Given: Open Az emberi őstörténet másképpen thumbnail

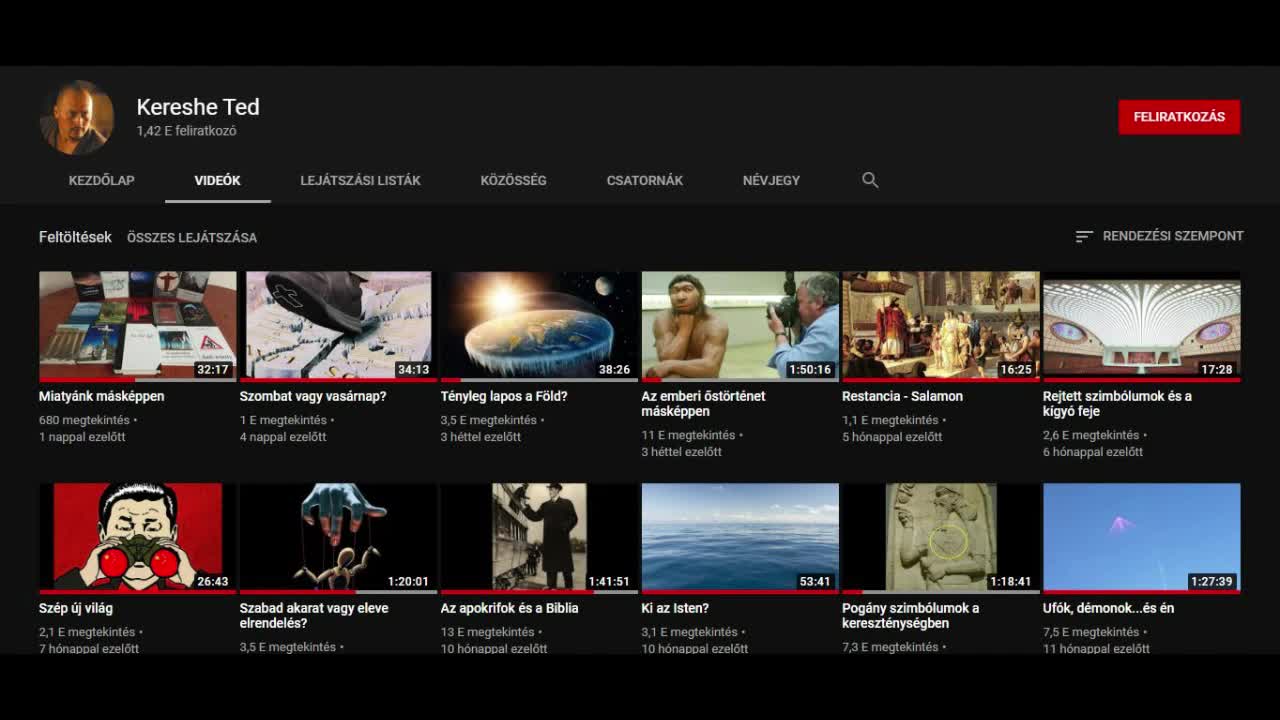Looking at the screenshot, I should [x=740, y=326].
